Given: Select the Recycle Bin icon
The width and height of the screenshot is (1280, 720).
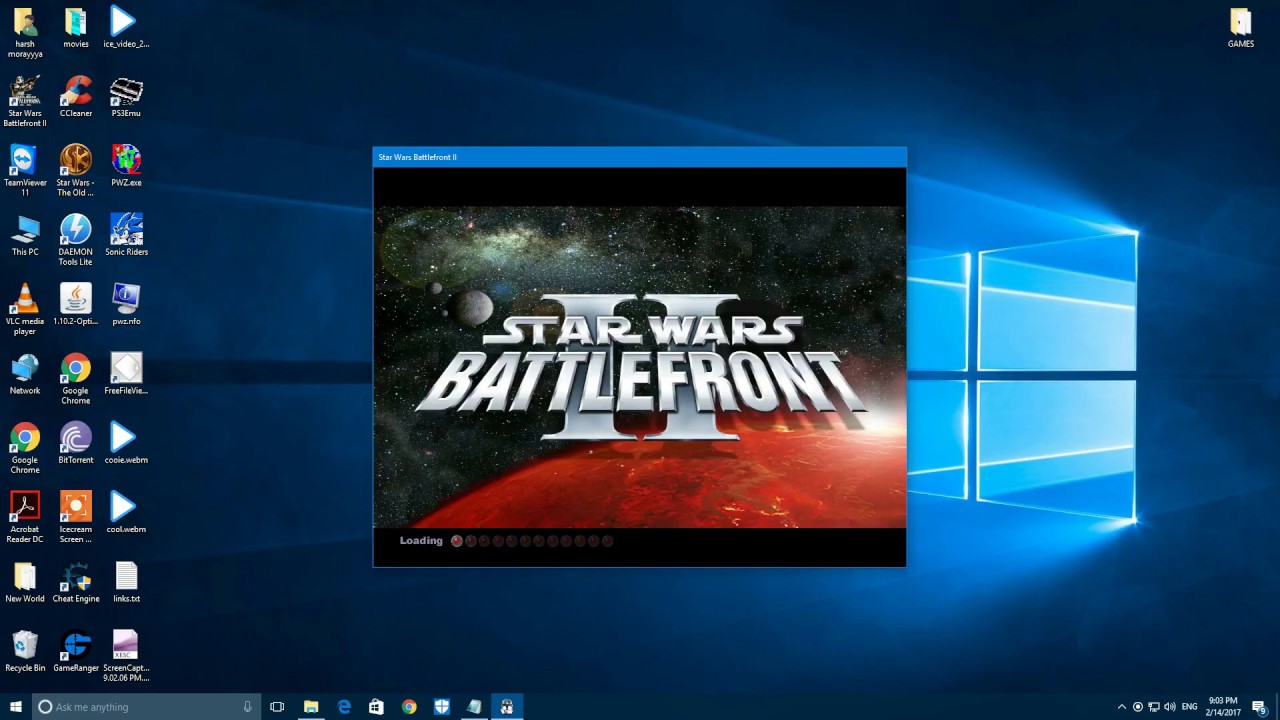Looking at the screenshot, I should (x=25, y=651).
